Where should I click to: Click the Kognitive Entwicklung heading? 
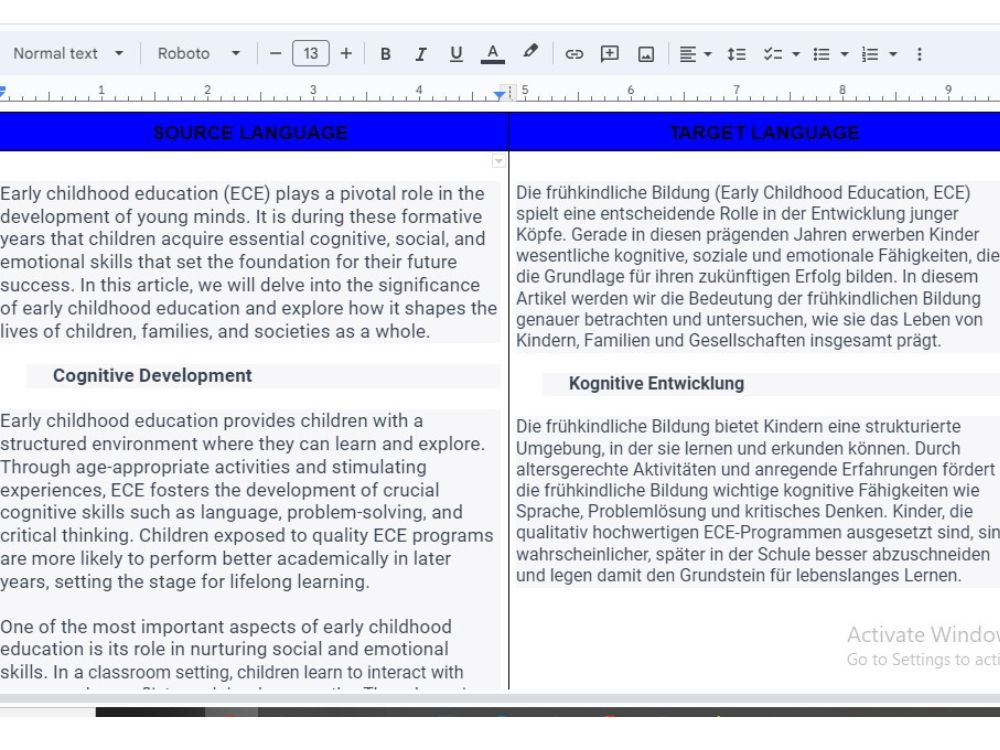(x=656, y=383)
